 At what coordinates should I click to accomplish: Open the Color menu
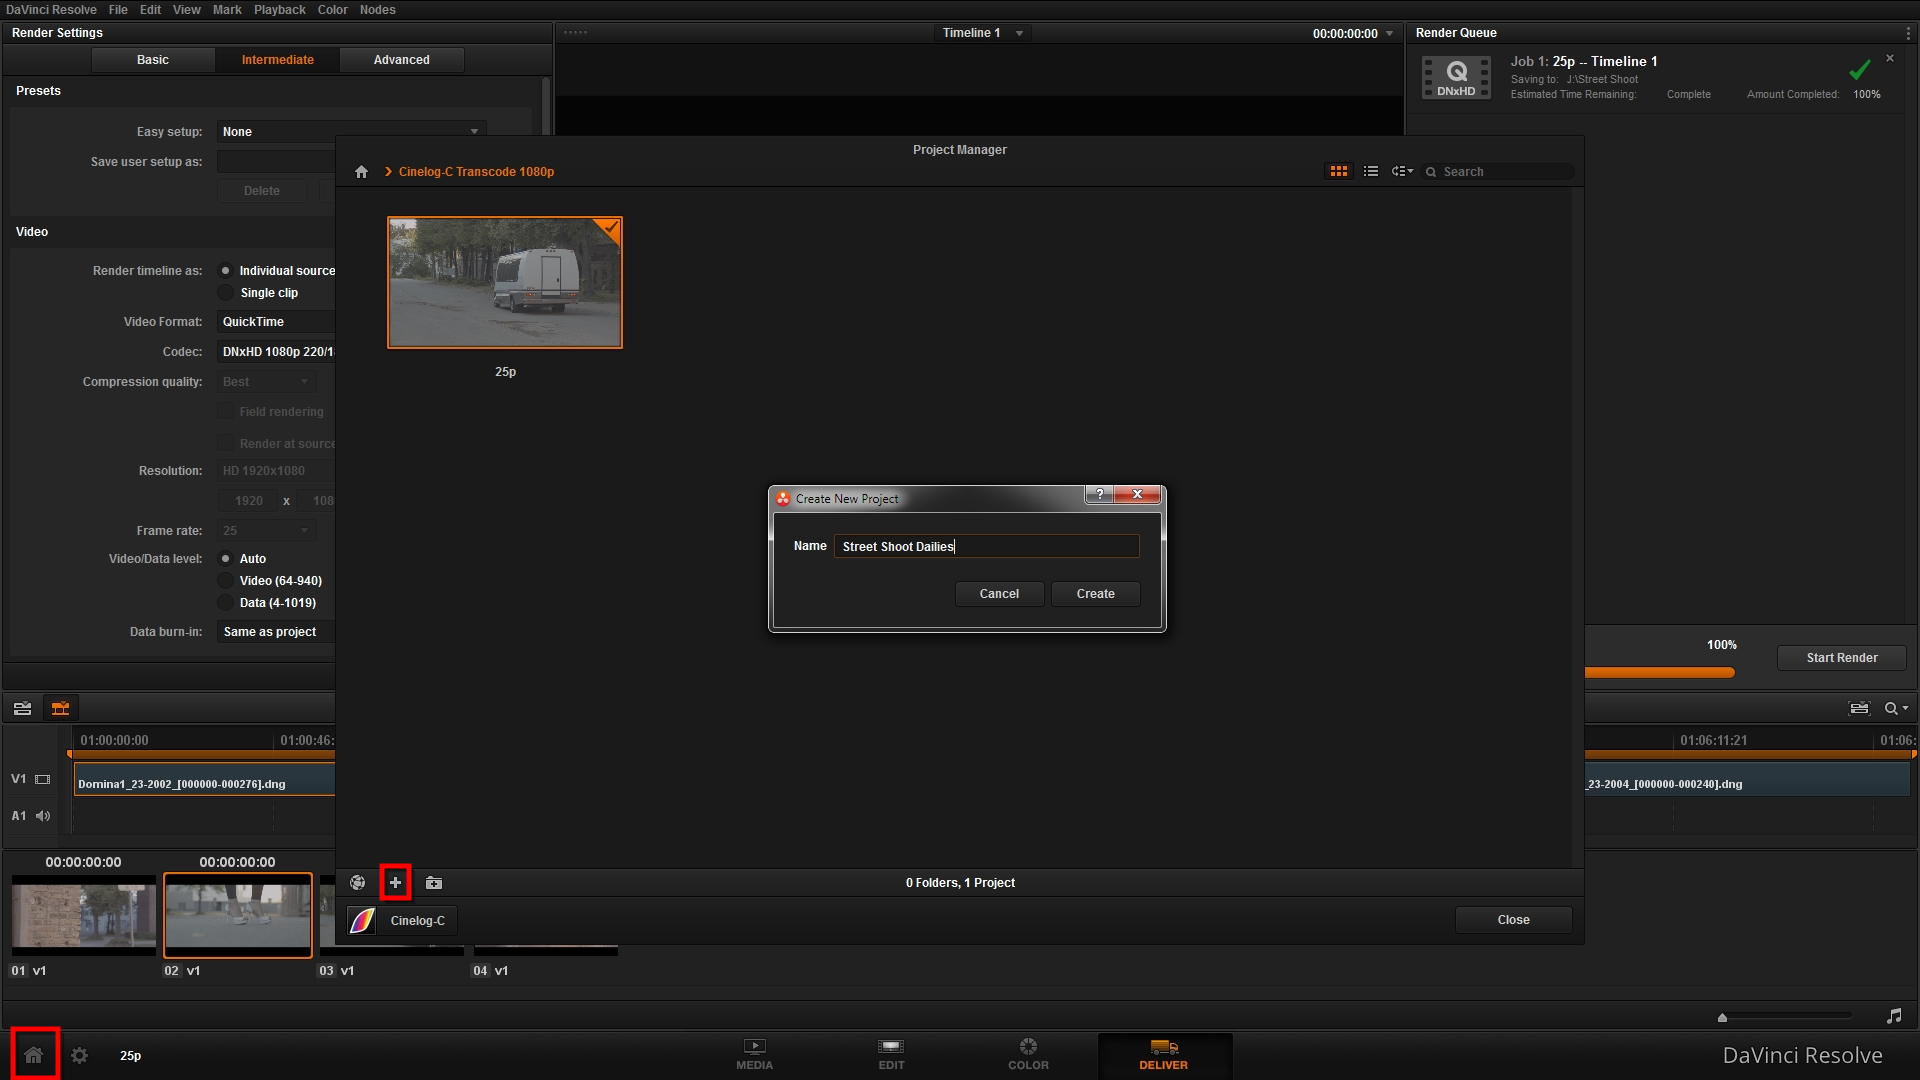(x=333, y=10)
